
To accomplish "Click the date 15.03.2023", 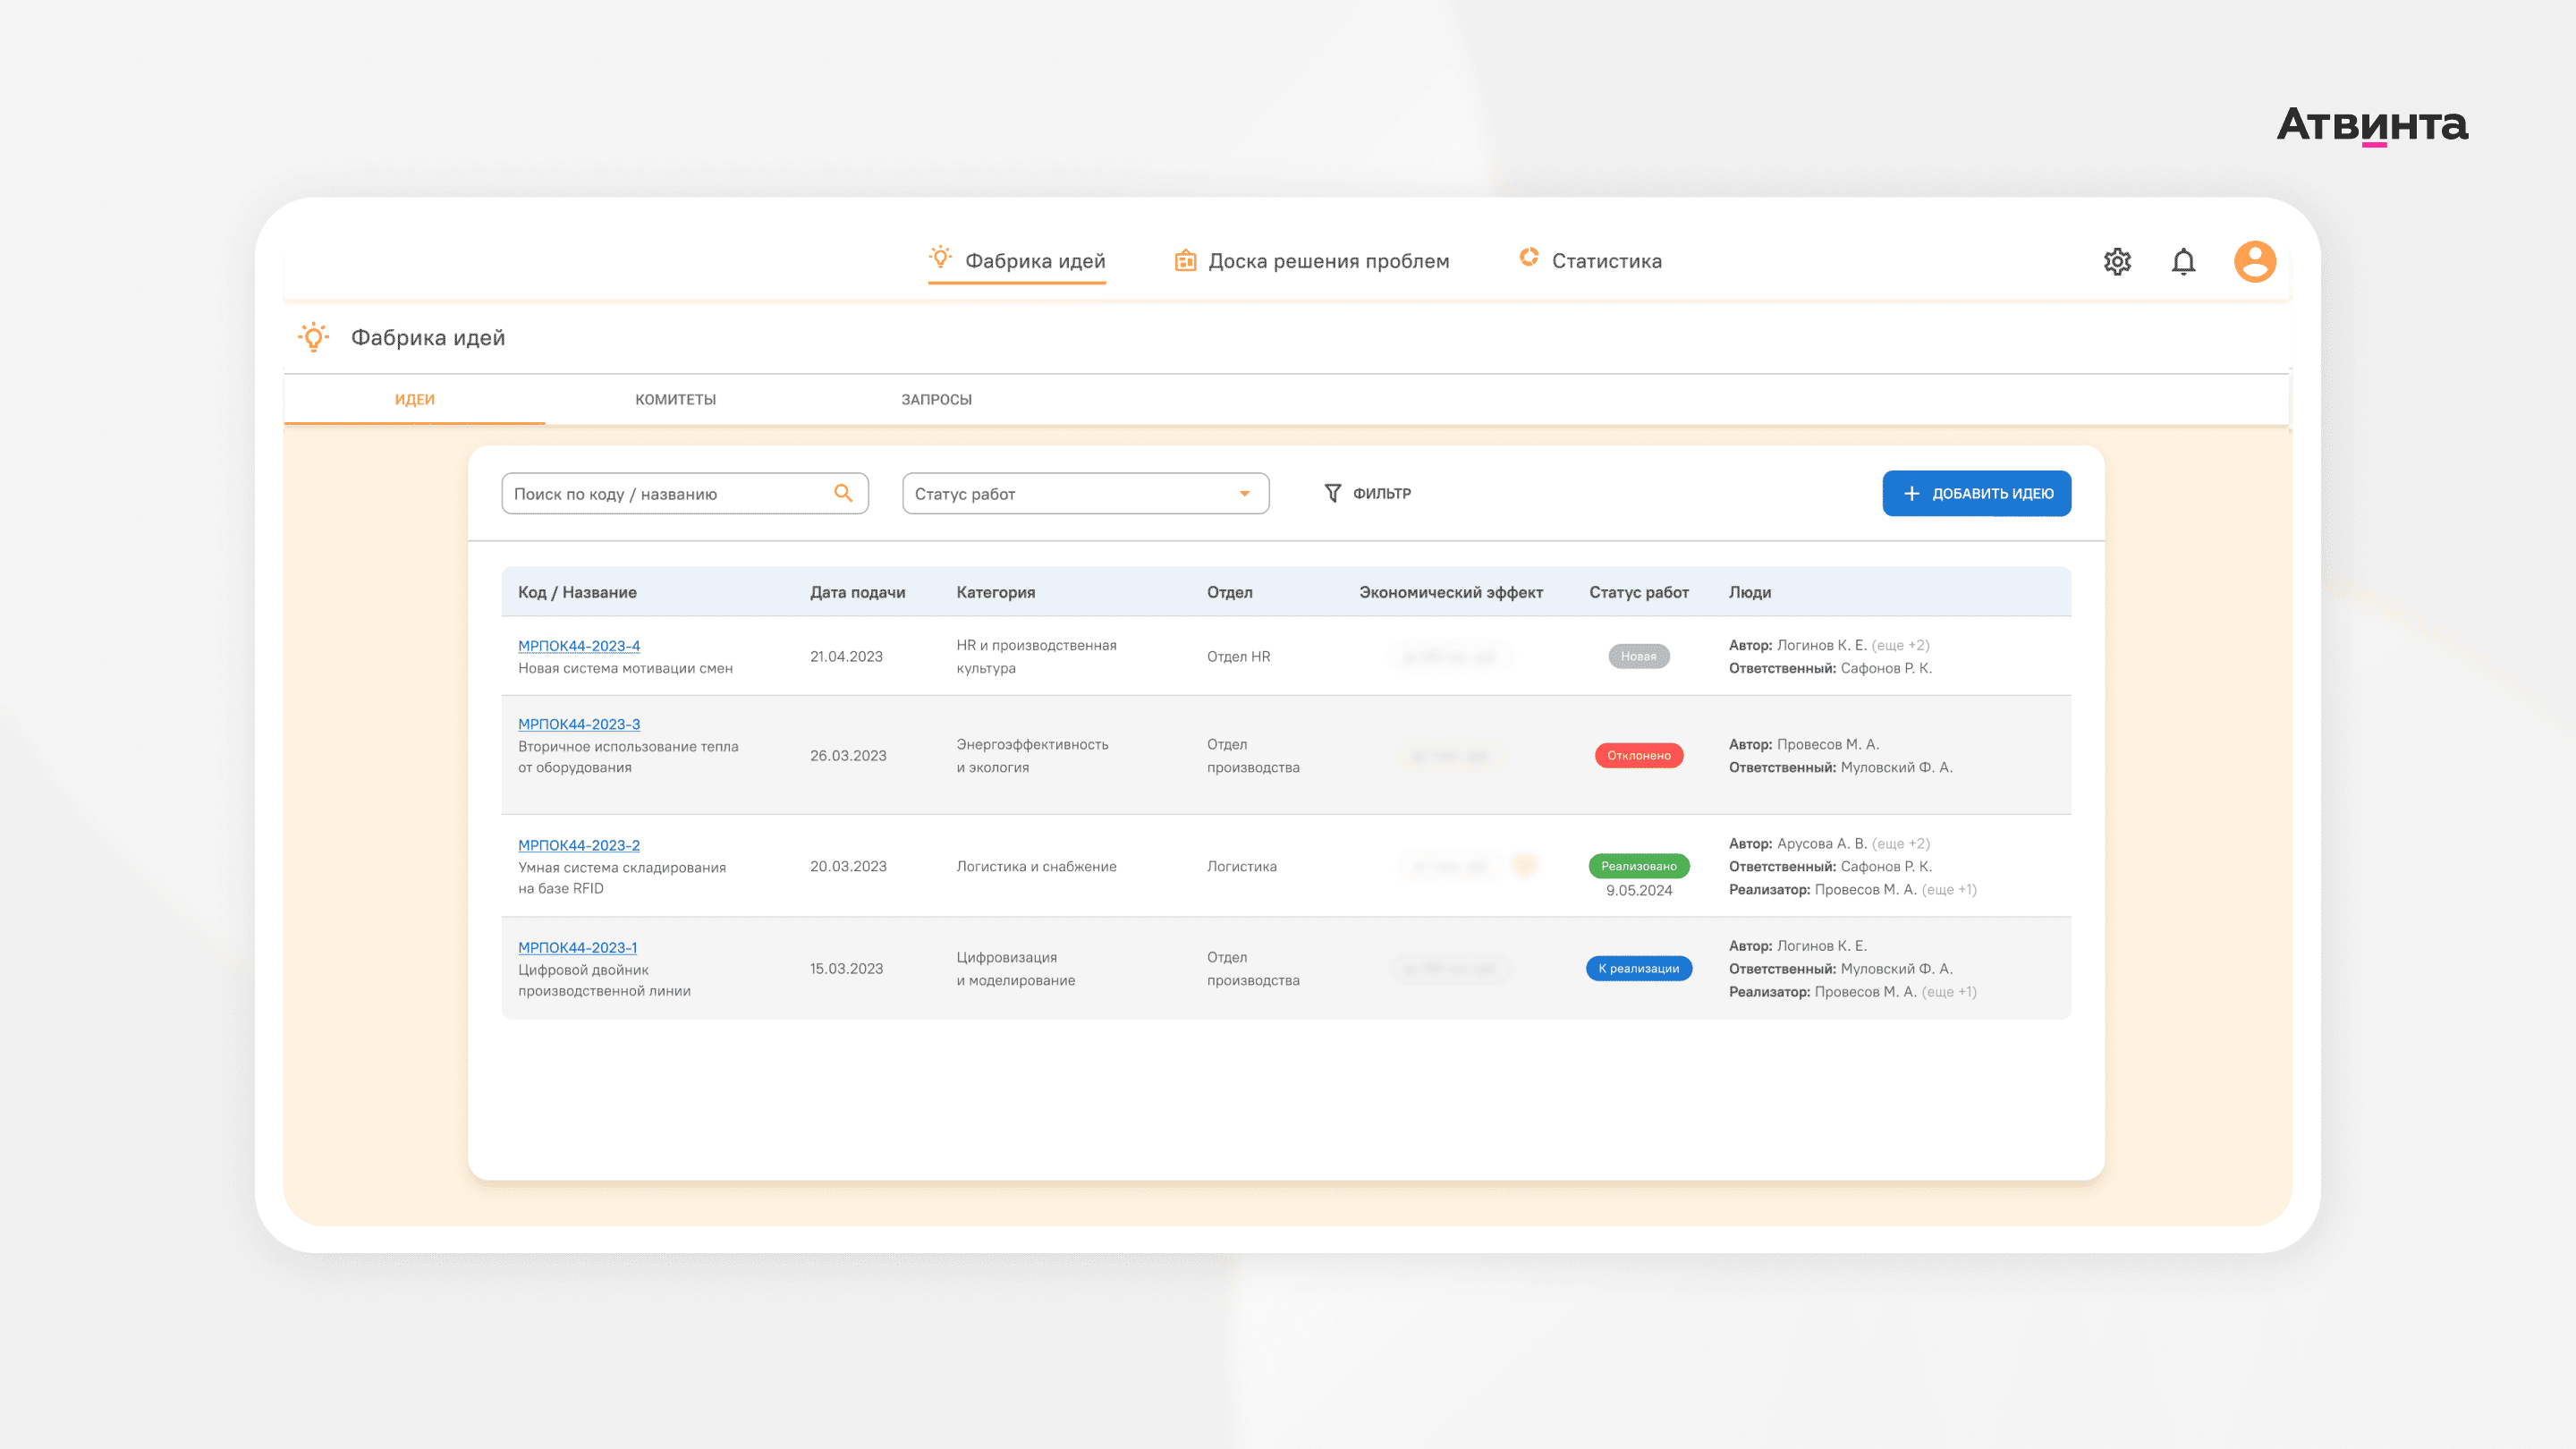I will click(x=846, y=968).
